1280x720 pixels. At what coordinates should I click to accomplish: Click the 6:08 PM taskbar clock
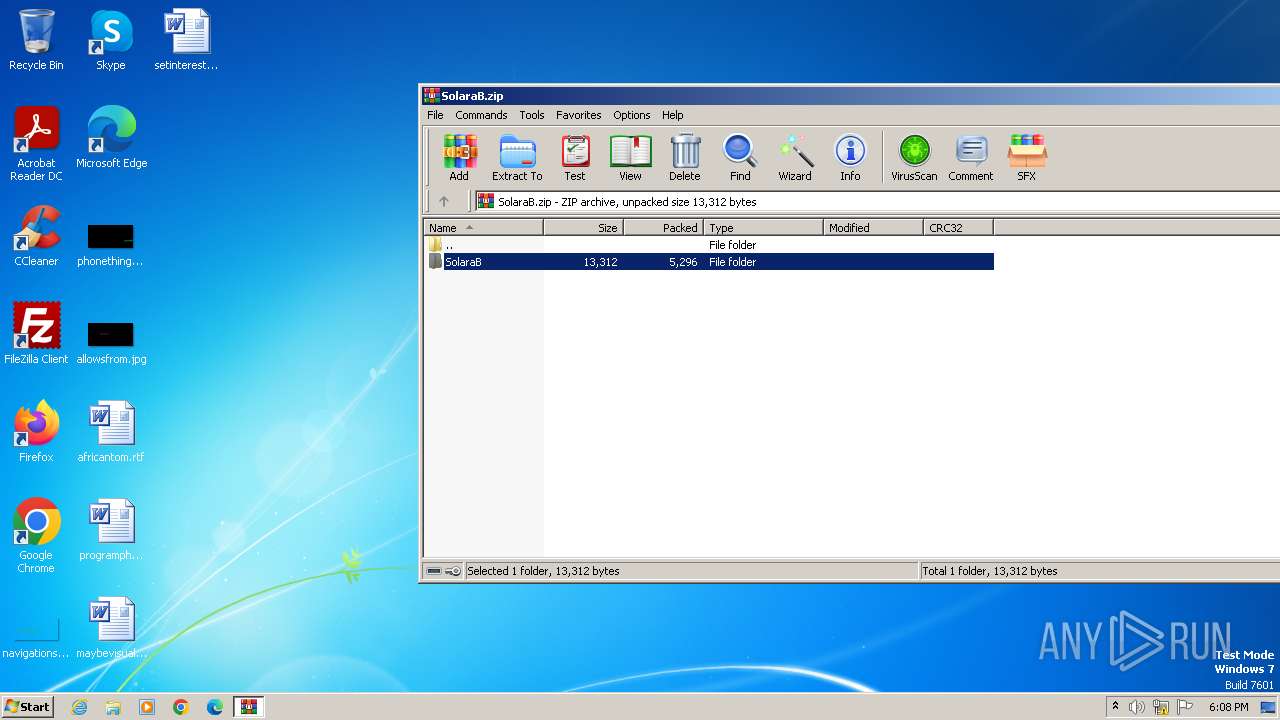(1228, 707)
